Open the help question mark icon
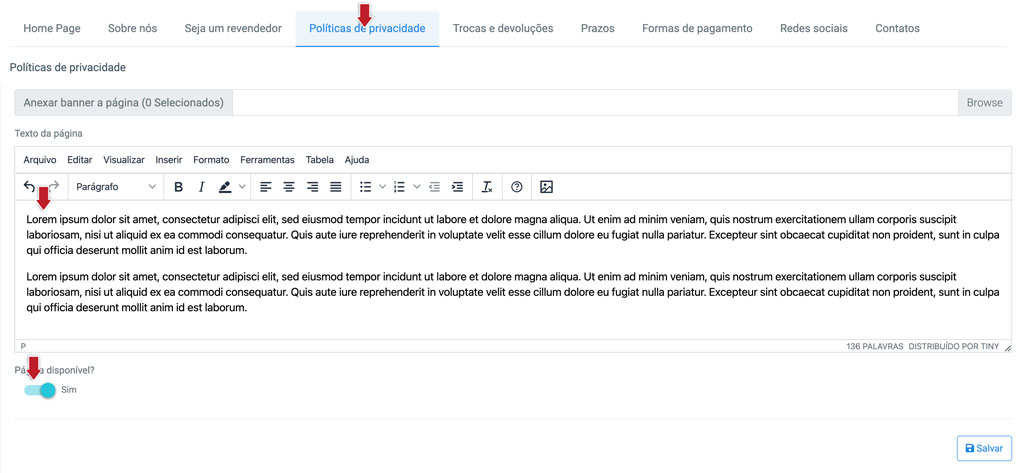 tap(517, 187)
